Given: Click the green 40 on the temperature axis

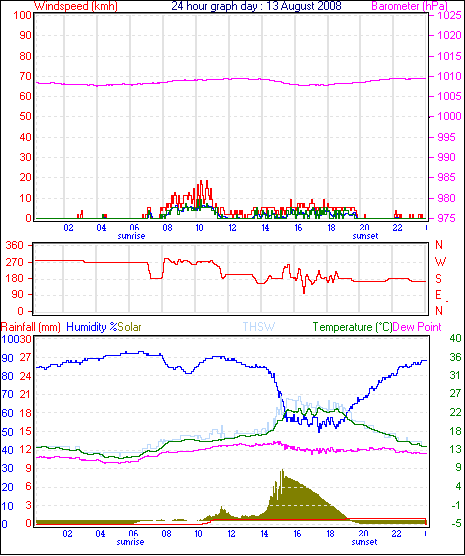Looking at the screenshot, I should [x=455, y=338].
